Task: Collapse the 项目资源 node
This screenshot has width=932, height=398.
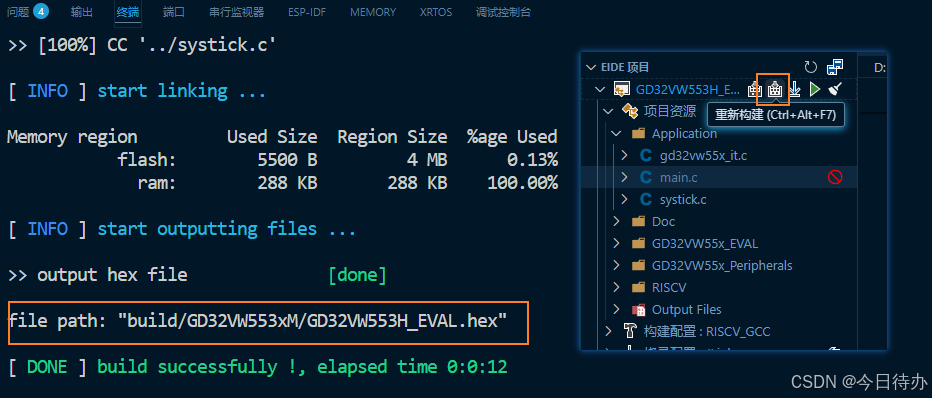Action: (608, 111)
